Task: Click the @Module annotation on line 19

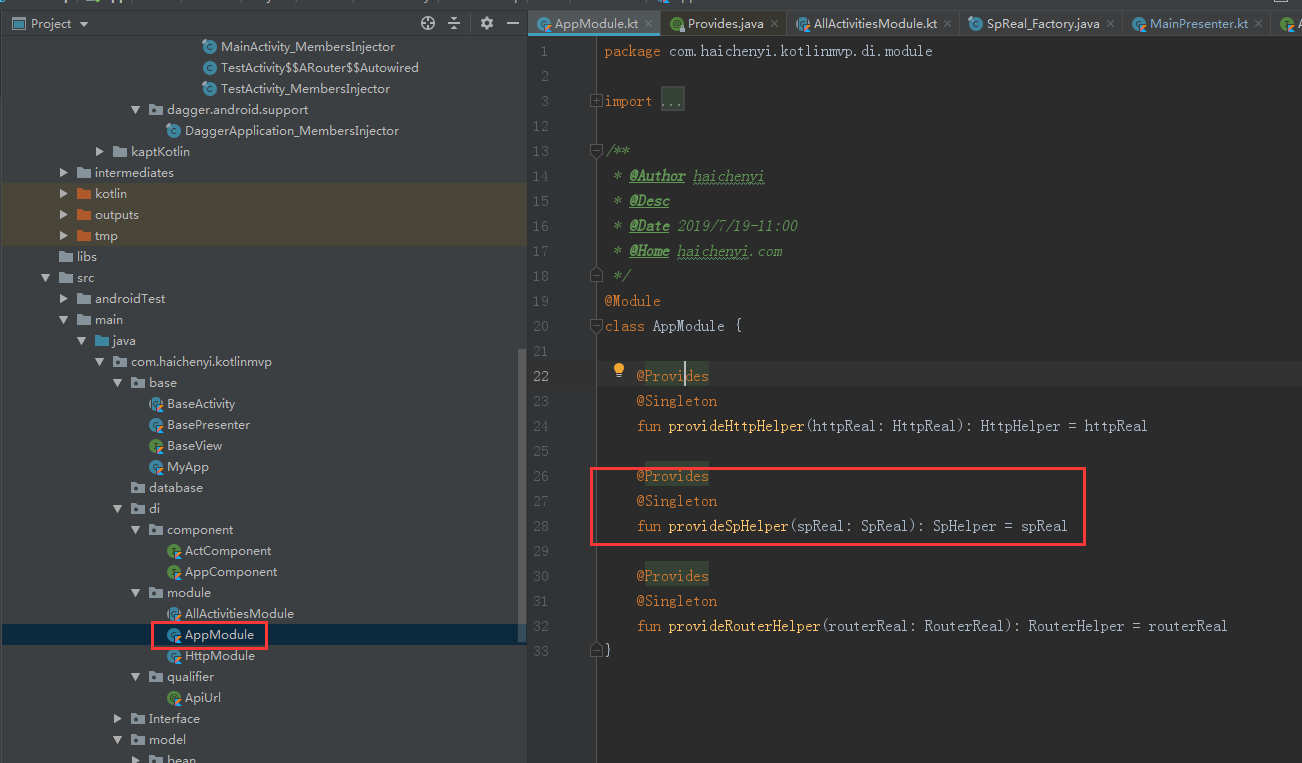Action: [x=632, y=301]
